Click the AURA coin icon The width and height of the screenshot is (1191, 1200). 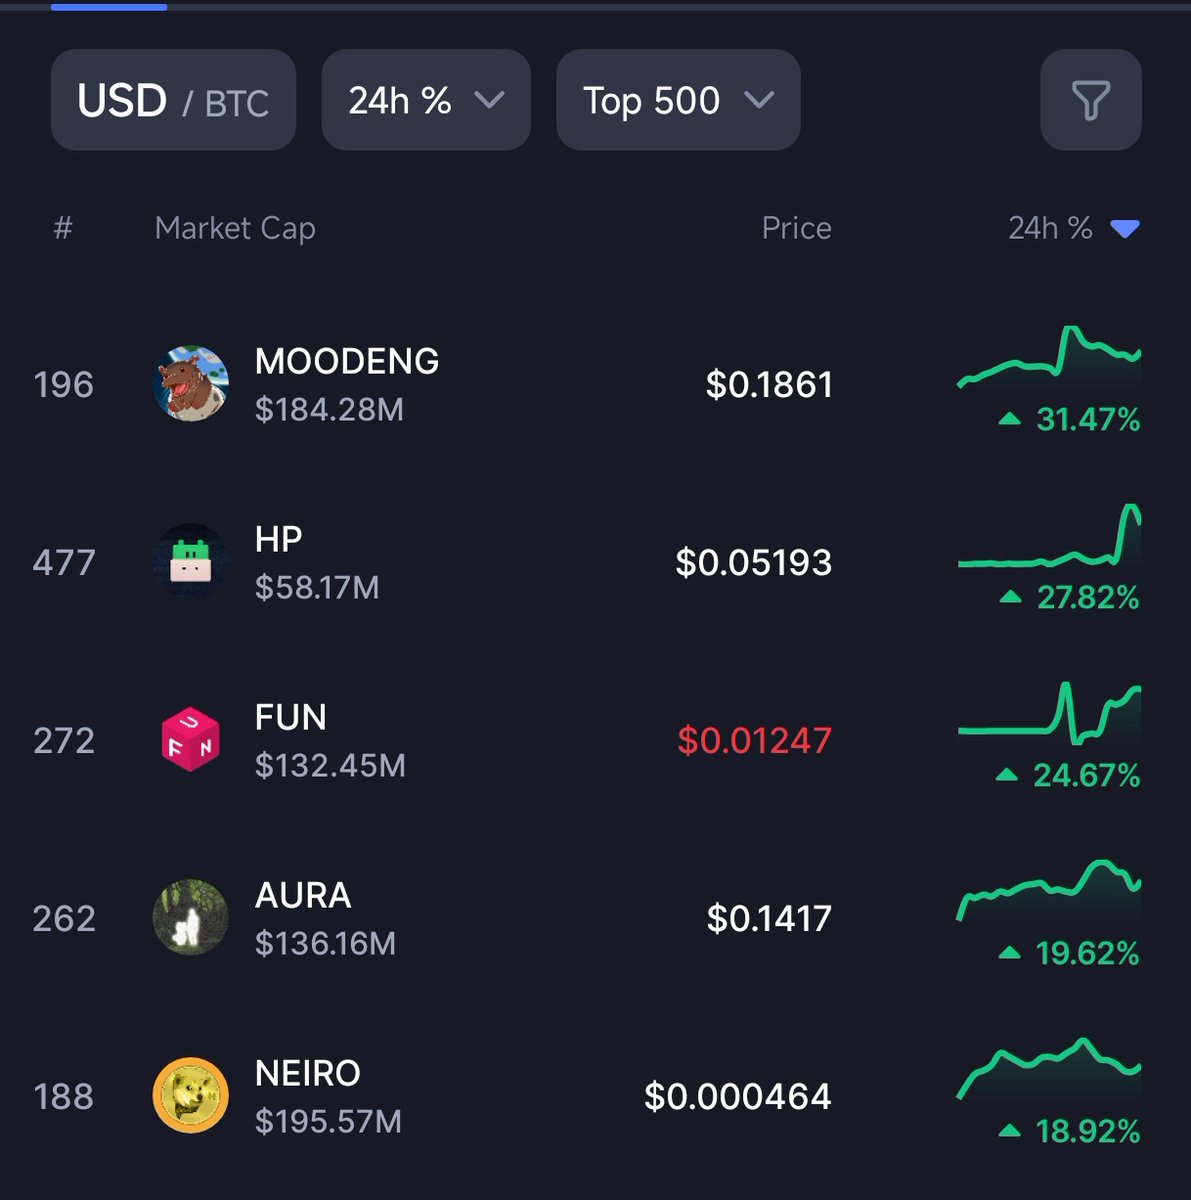coord(191,918)
